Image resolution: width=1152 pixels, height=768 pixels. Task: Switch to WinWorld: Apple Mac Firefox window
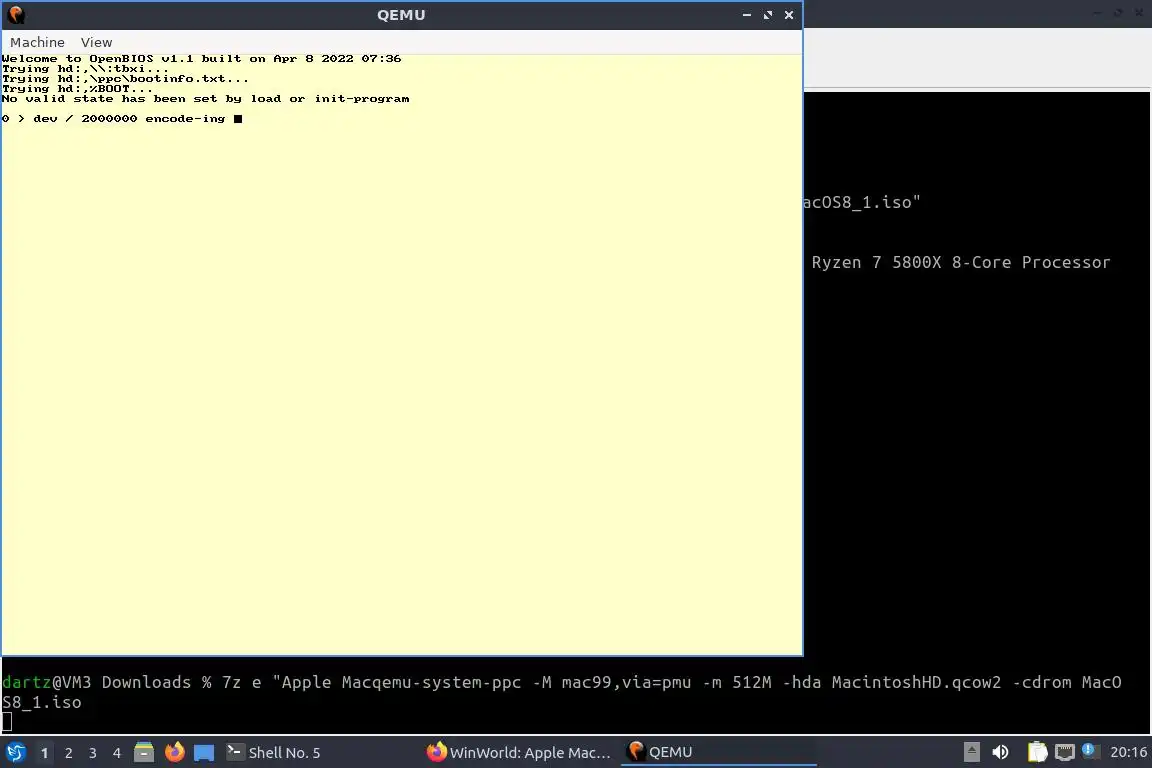[519, 752]
